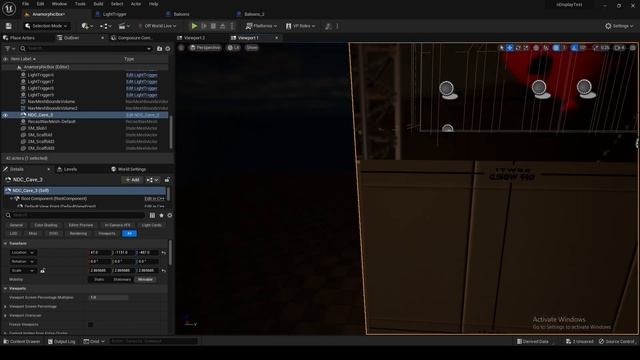Filter Details by the All category

coord(129,233)
